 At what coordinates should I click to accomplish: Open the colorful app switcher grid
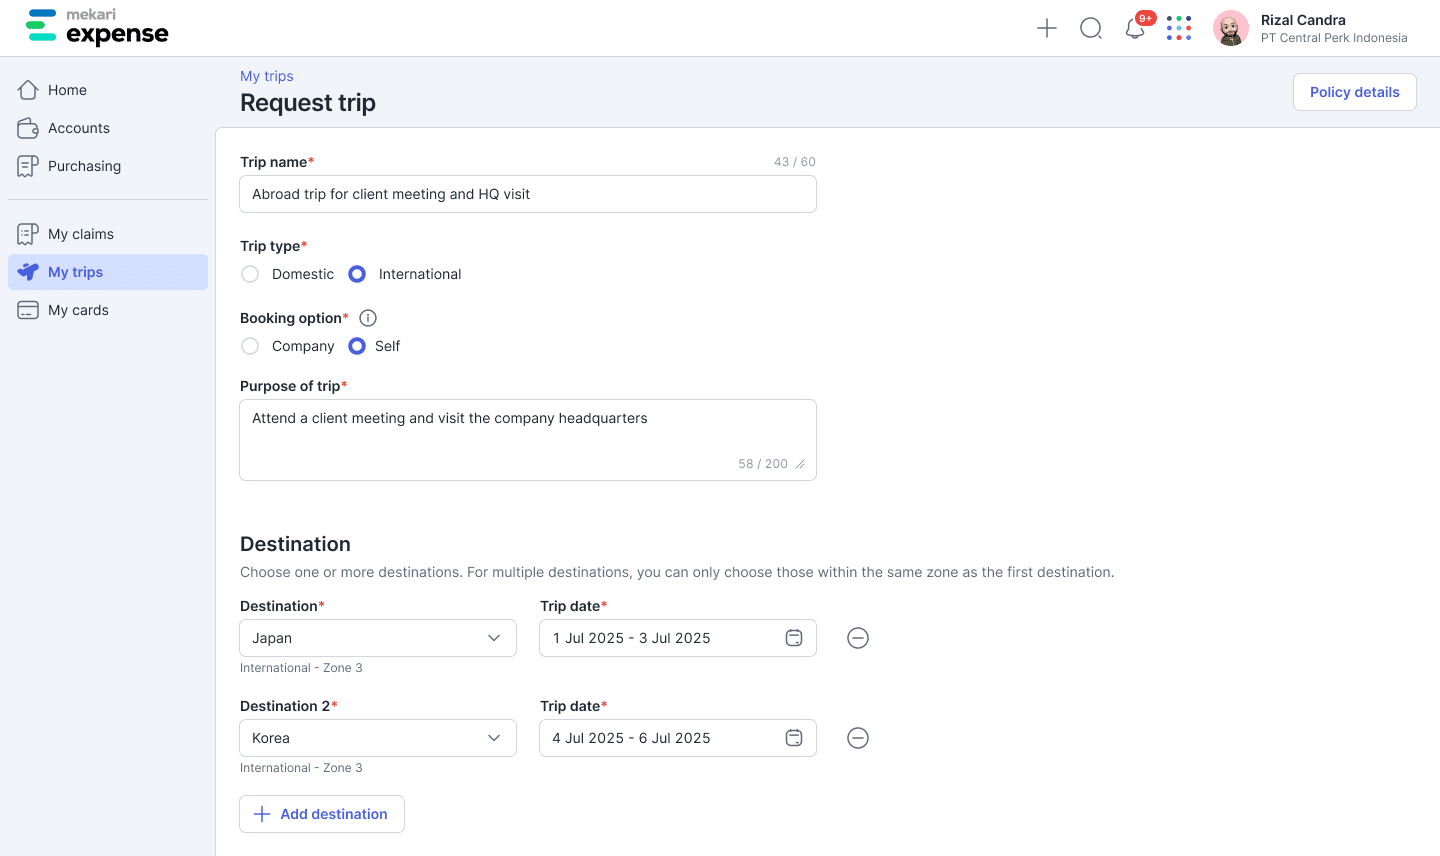click(1179, 28)
